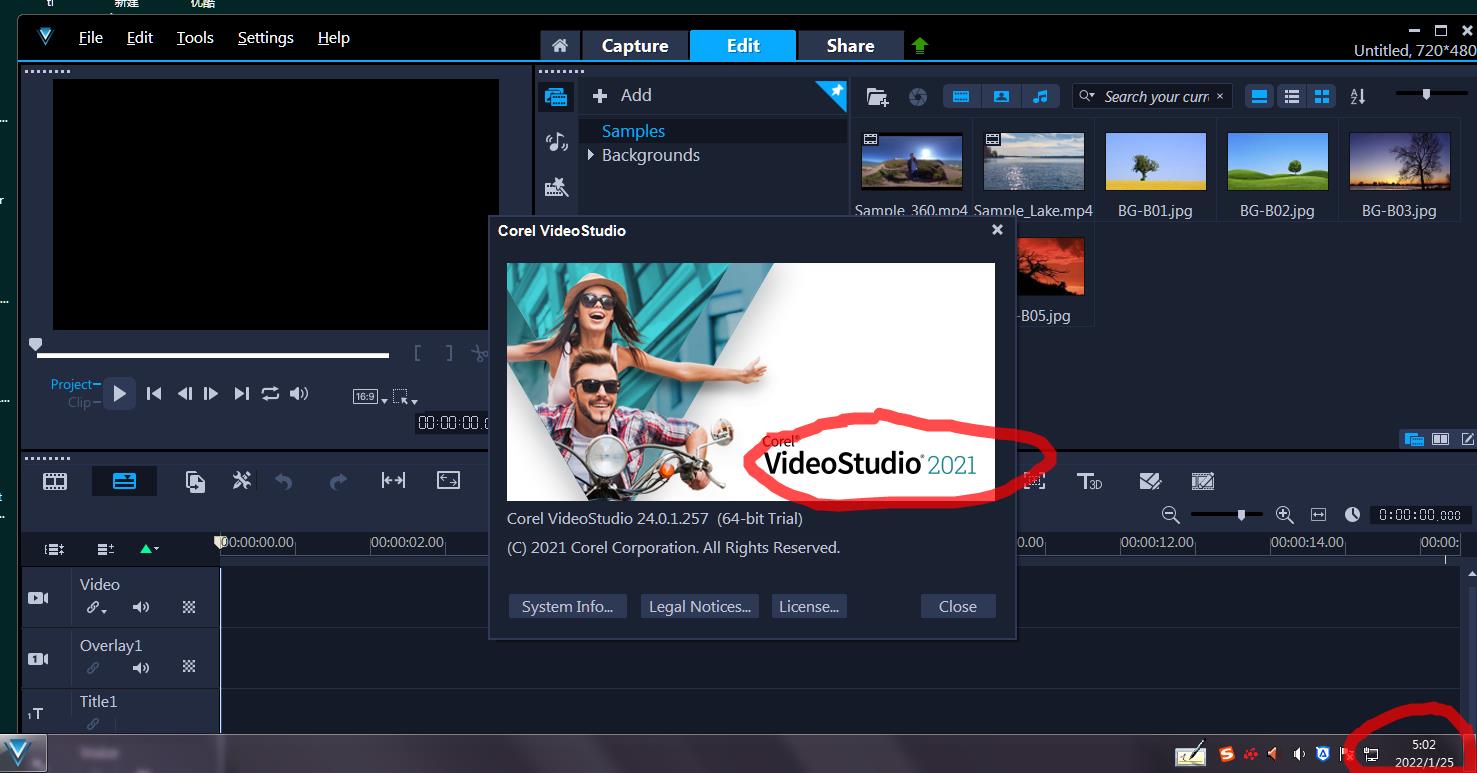Switch library to thumbnail grid view
1477x773 pixels.
click(x=1322, y=97)
